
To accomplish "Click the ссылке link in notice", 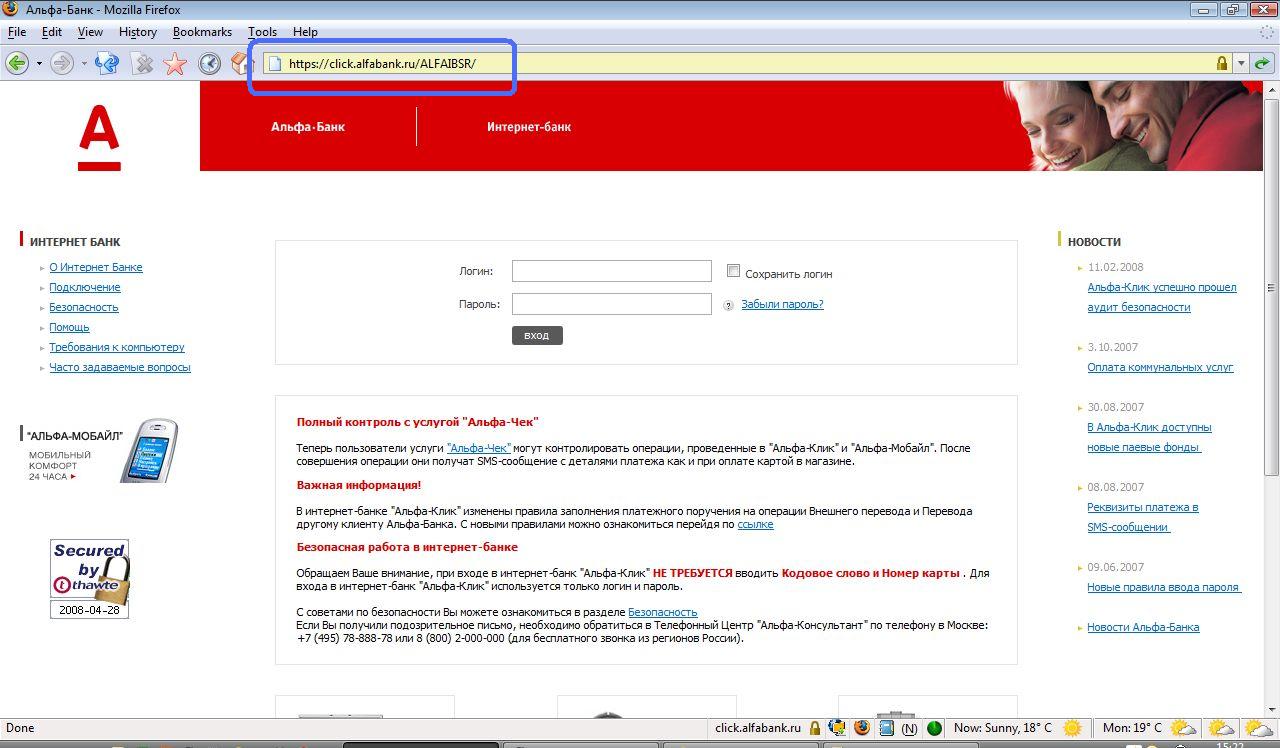I will 755,524.
